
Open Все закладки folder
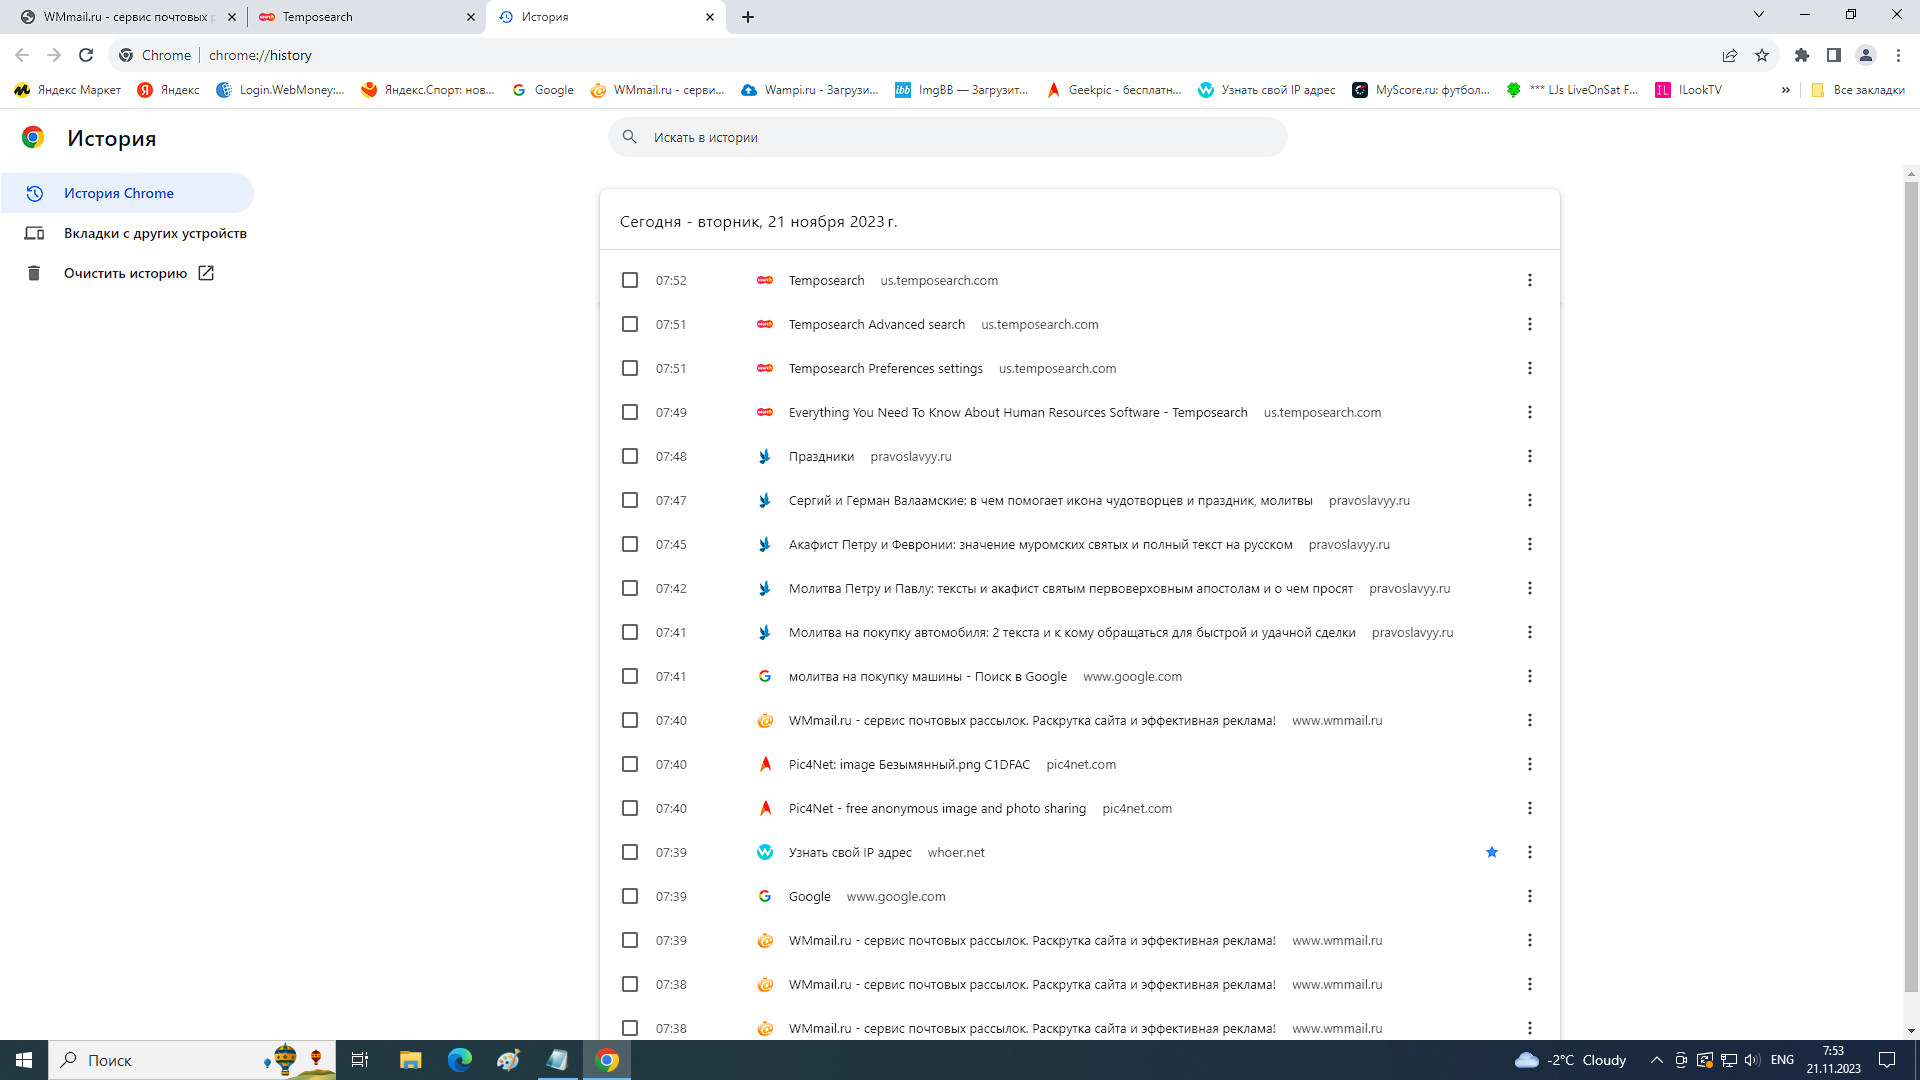click(1858, 90)
